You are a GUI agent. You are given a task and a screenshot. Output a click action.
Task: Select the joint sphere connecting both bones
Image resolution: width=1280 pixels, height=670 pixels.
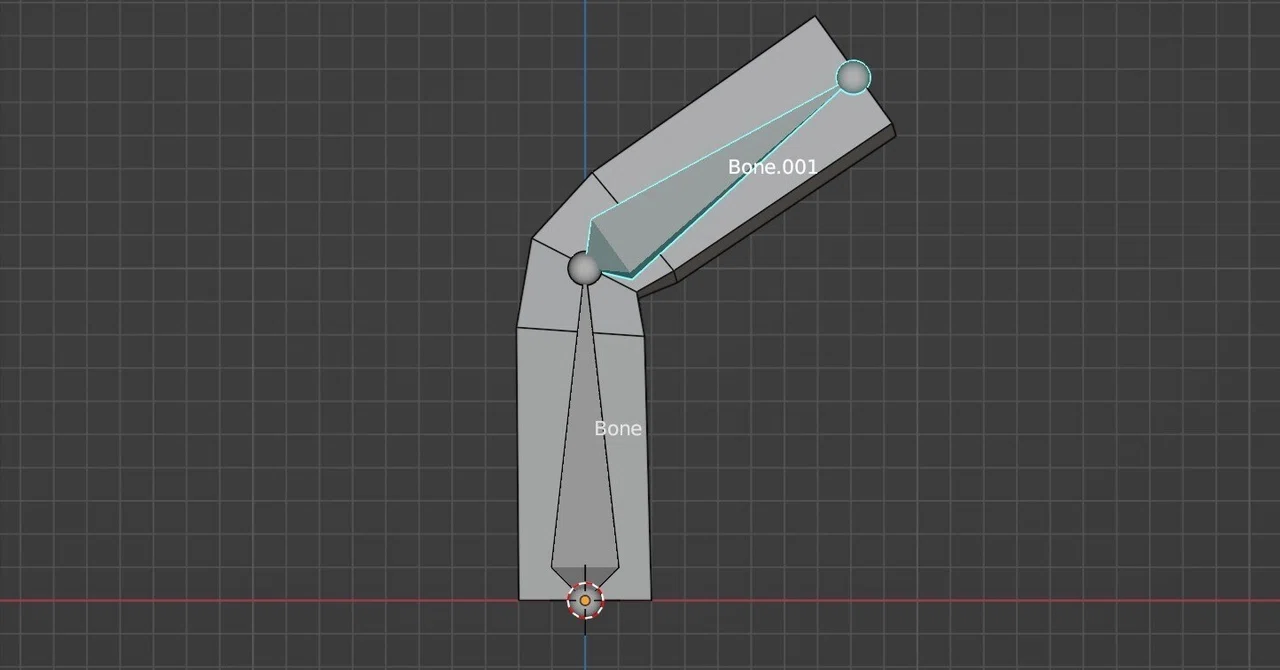tap(584, 268)
